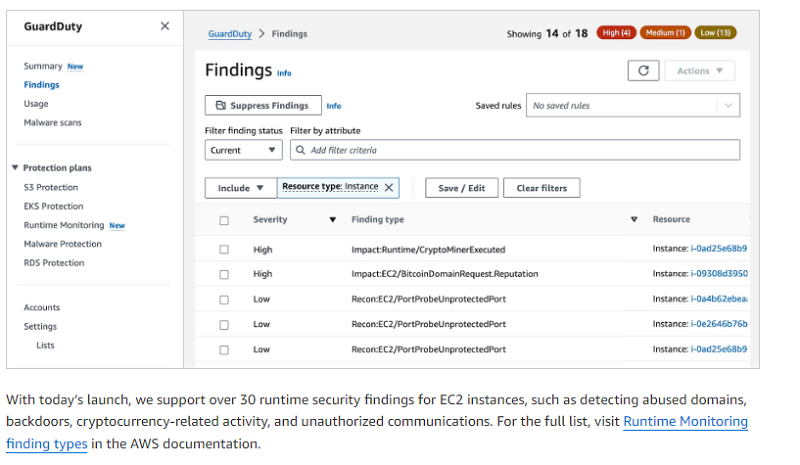Open the Saved rules dropdown

(633, 106)
